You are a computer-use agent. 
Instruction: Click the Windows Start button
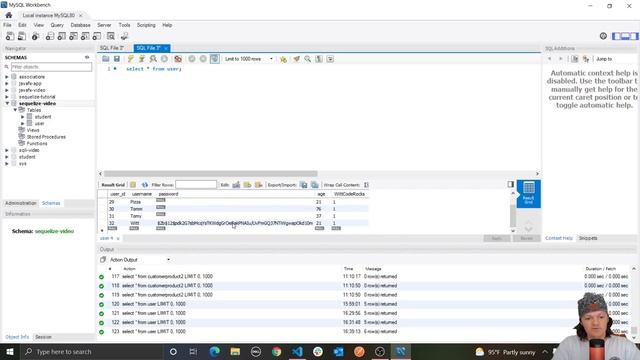point(9,351)
